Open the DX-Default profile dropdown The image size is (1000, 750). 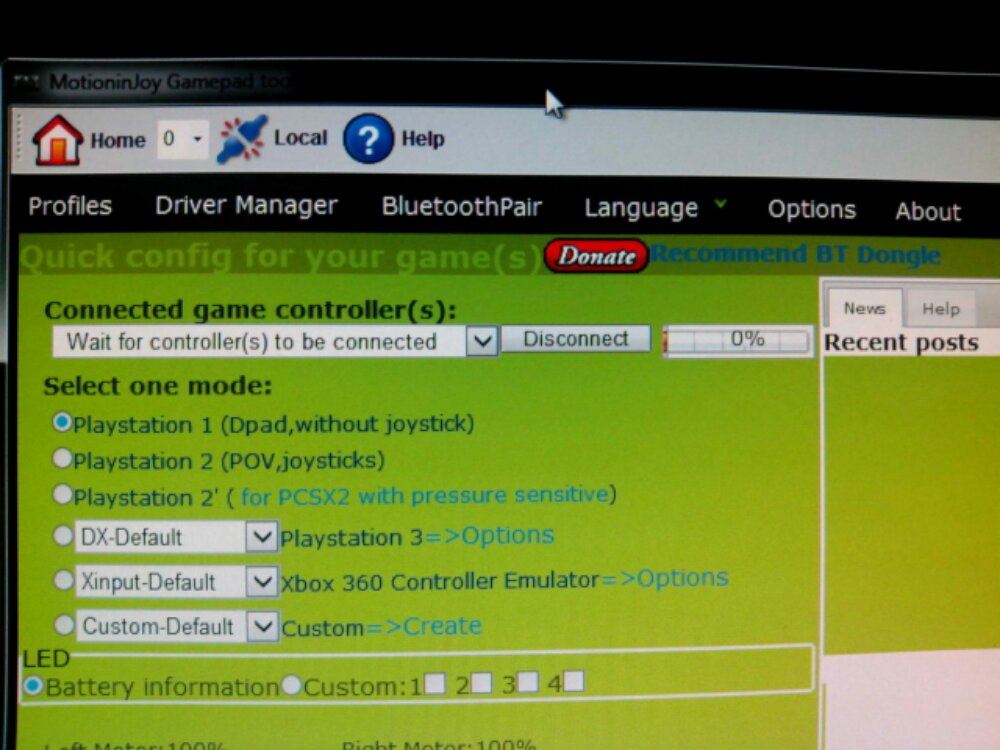tap(261, 536)
